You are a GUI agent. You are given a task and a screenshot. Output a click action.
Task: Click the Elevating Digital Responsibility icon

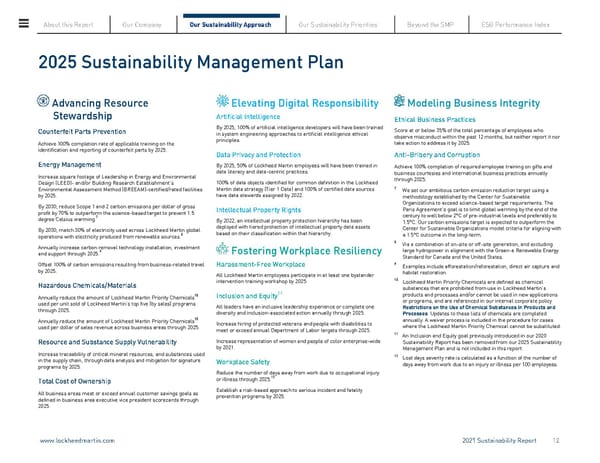click(221, 103)
